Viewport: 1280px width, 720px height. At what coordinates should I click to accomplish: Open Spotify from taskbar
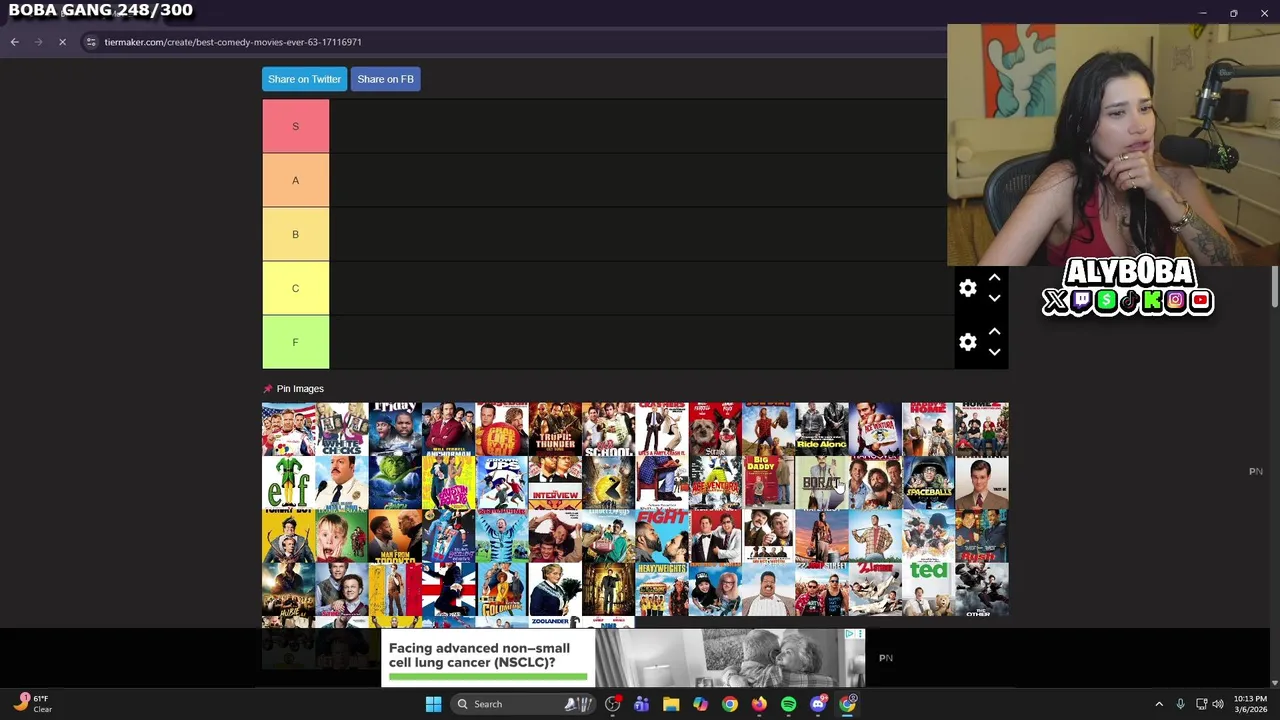(x=788, y=704)
